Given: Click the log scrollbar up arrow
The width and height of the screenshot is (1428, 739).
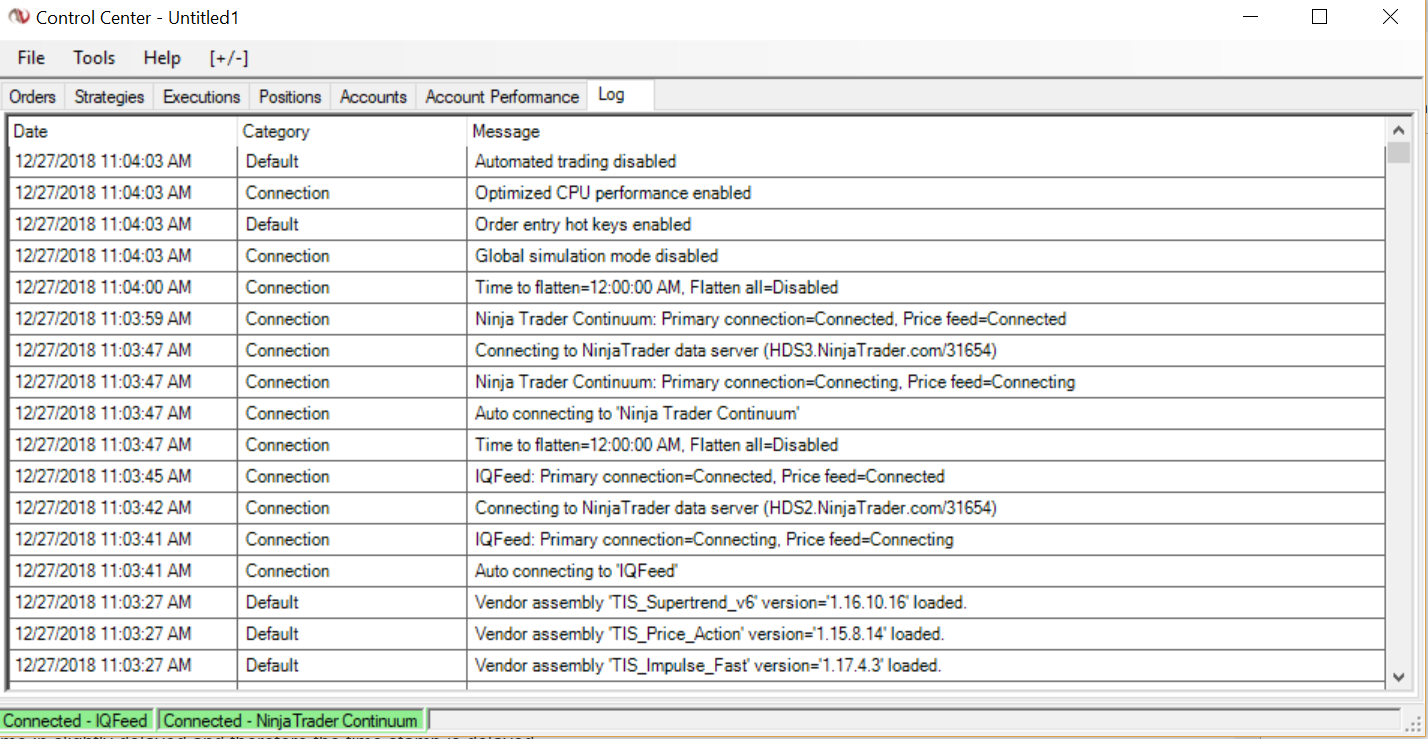Looking at the screenshot, I should (x=1398, y=130).
